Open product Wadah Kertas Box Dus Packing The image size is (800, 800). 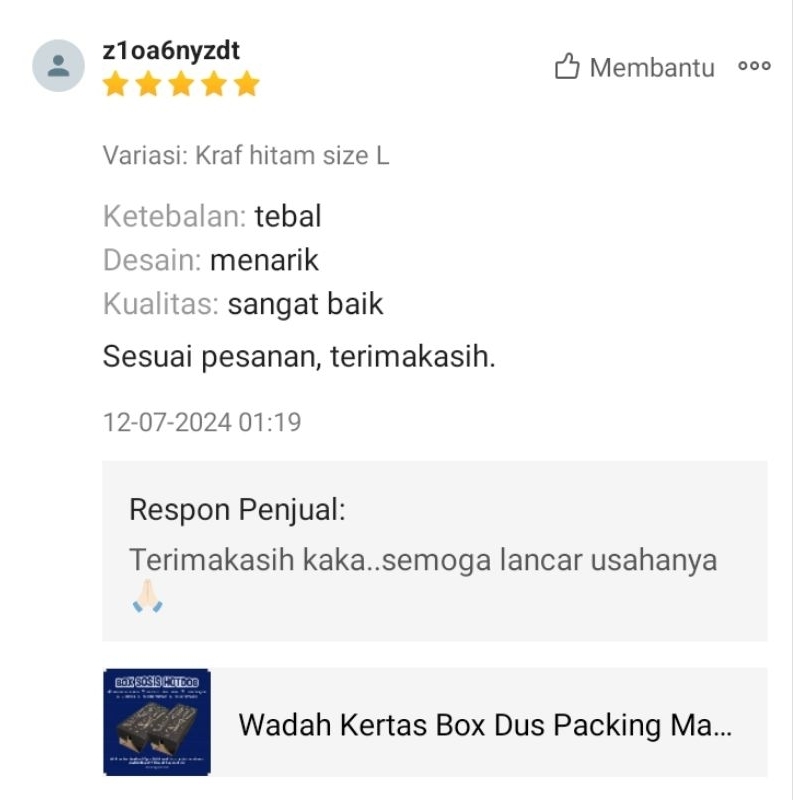[x=485, y=725]
